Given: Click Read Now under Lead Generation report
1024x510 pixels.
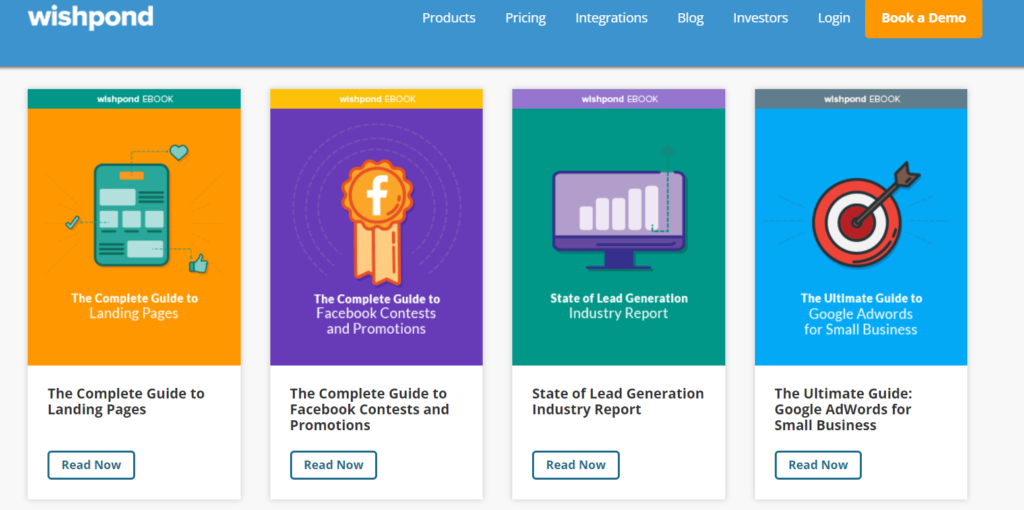Looking at the screenshot, I should coord(576,465).
